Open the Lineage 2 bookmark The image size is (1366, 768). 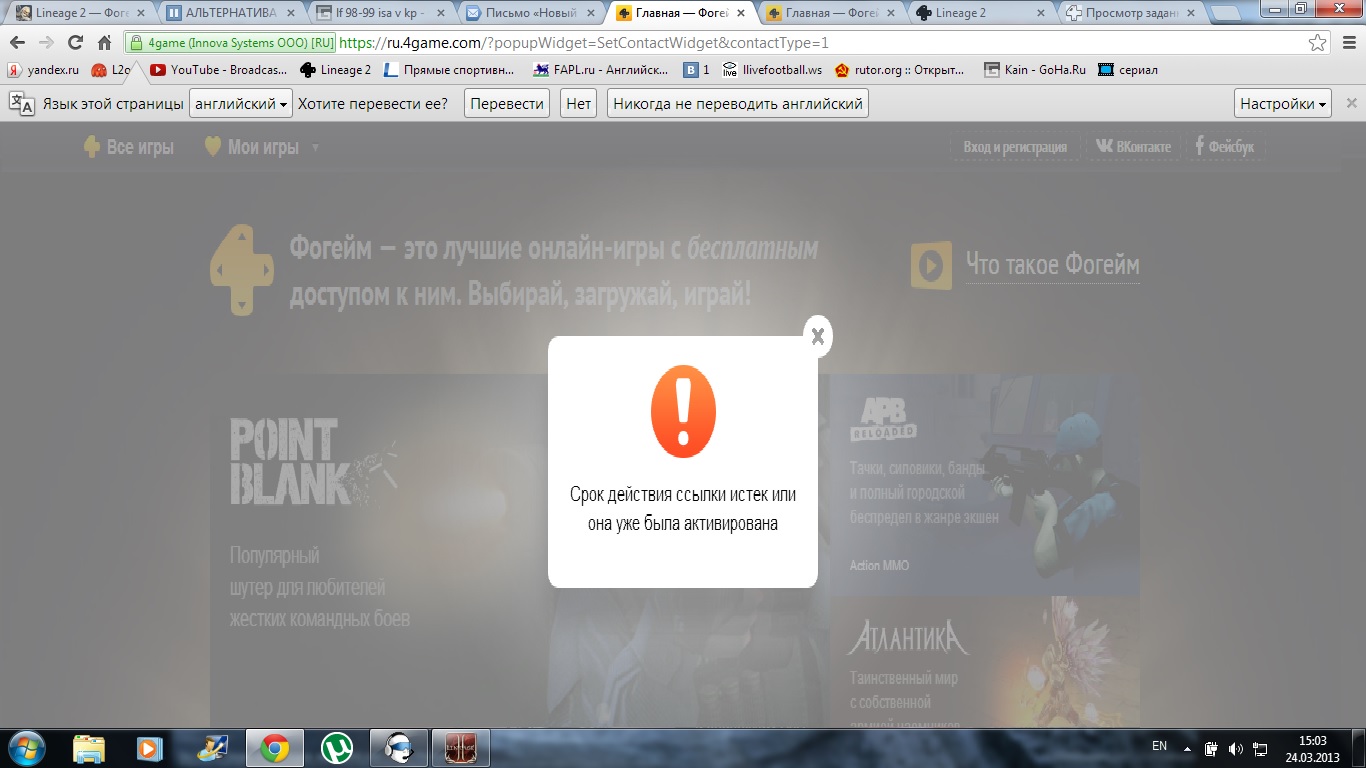point(336,70)
